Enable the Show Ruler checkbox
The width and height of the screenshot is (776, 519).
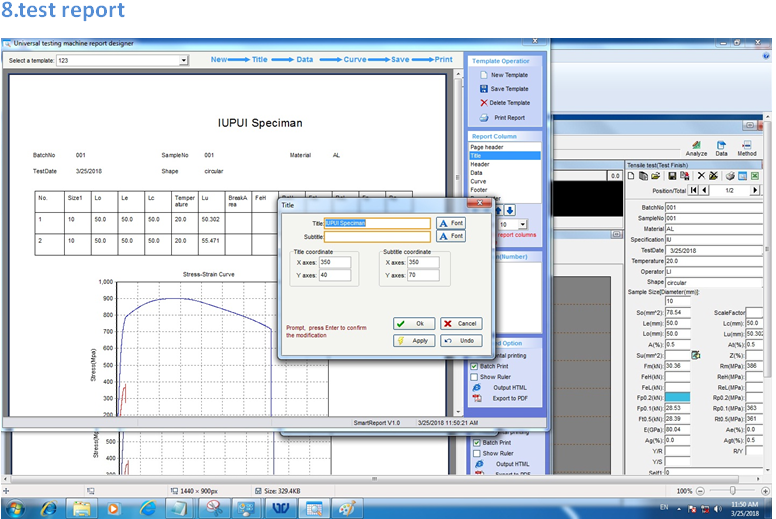(475, 377)
